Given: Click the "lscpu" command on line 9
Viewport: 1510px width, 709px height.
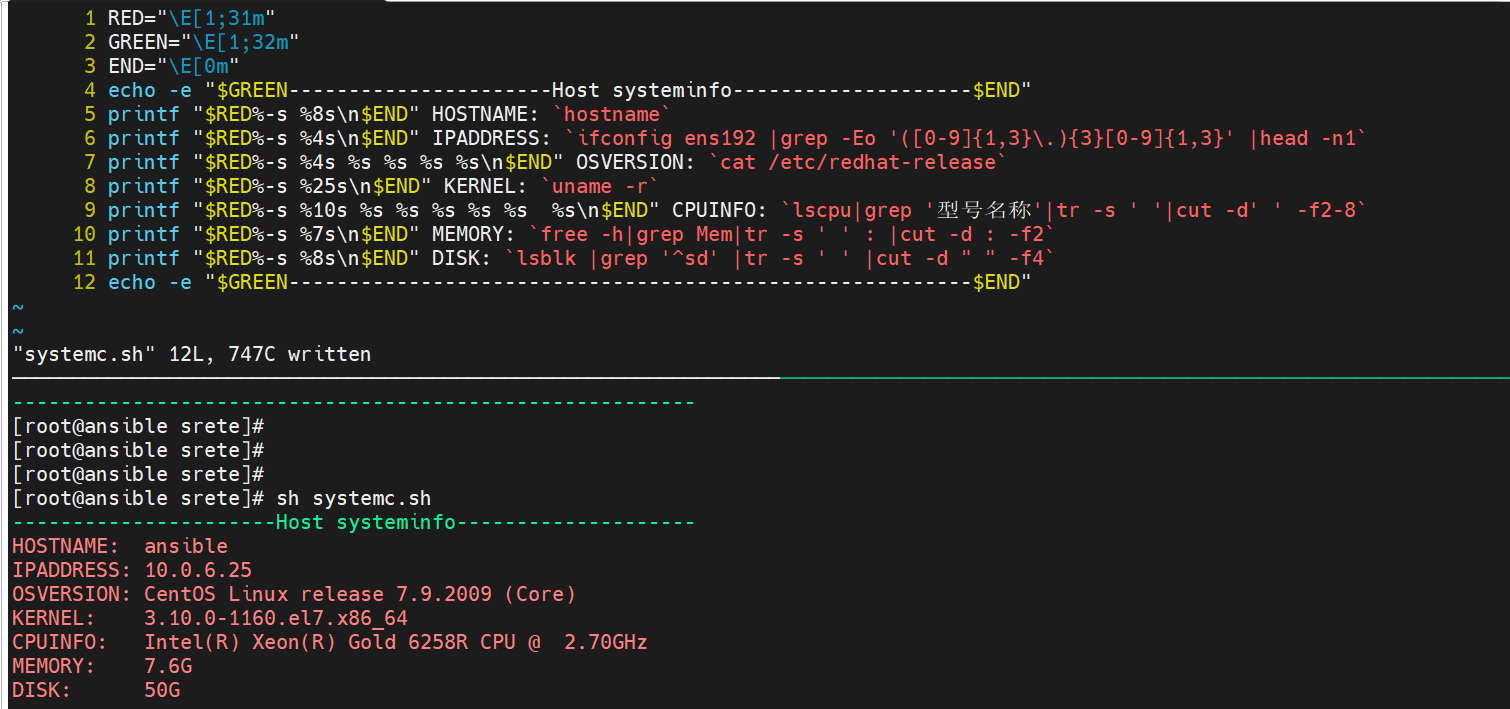Looking at the screenshot, I should click(x=822, y=210).
